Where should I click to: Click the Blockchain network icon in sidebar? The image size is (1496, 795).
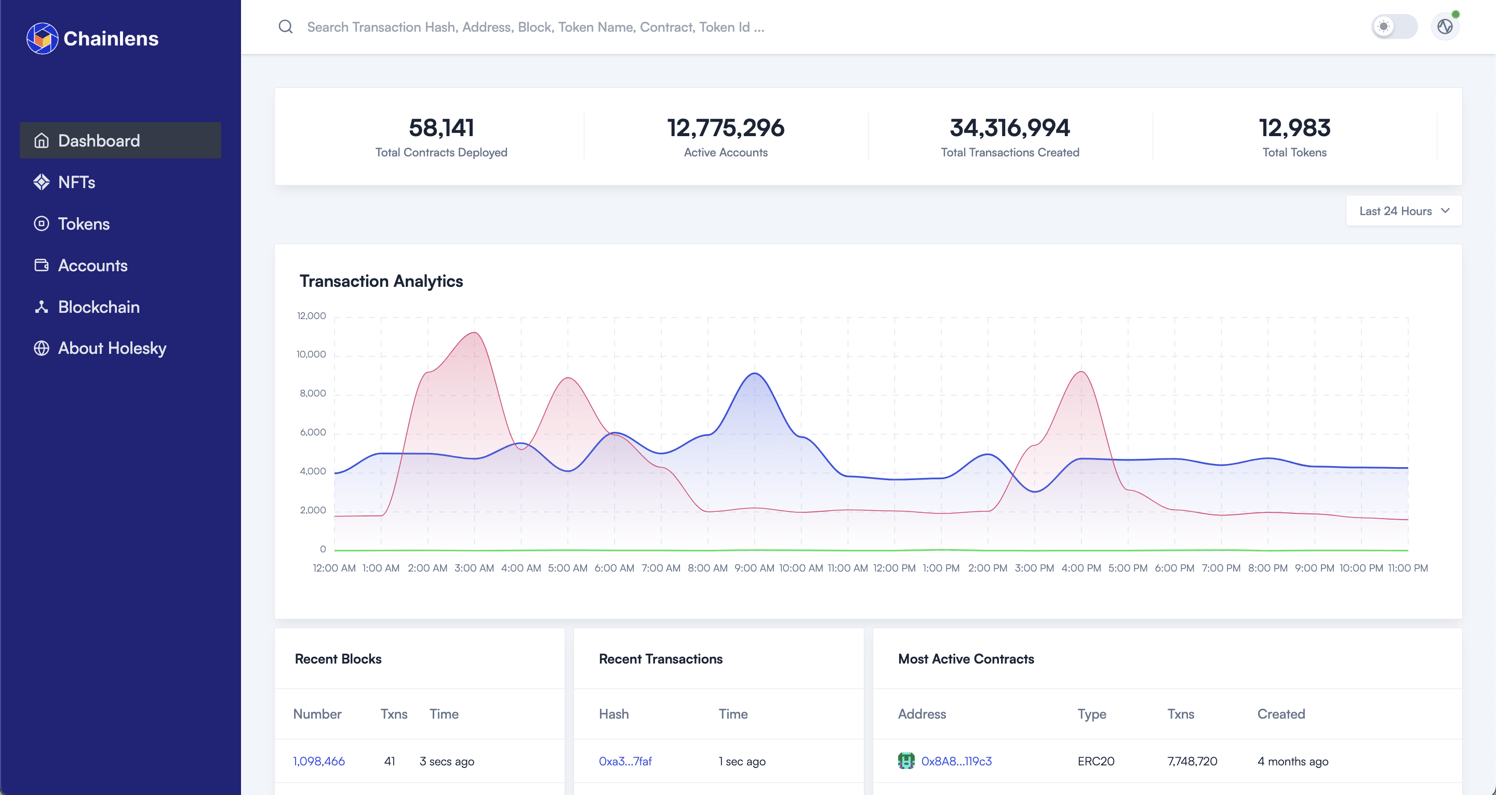(x=41, y=307)
